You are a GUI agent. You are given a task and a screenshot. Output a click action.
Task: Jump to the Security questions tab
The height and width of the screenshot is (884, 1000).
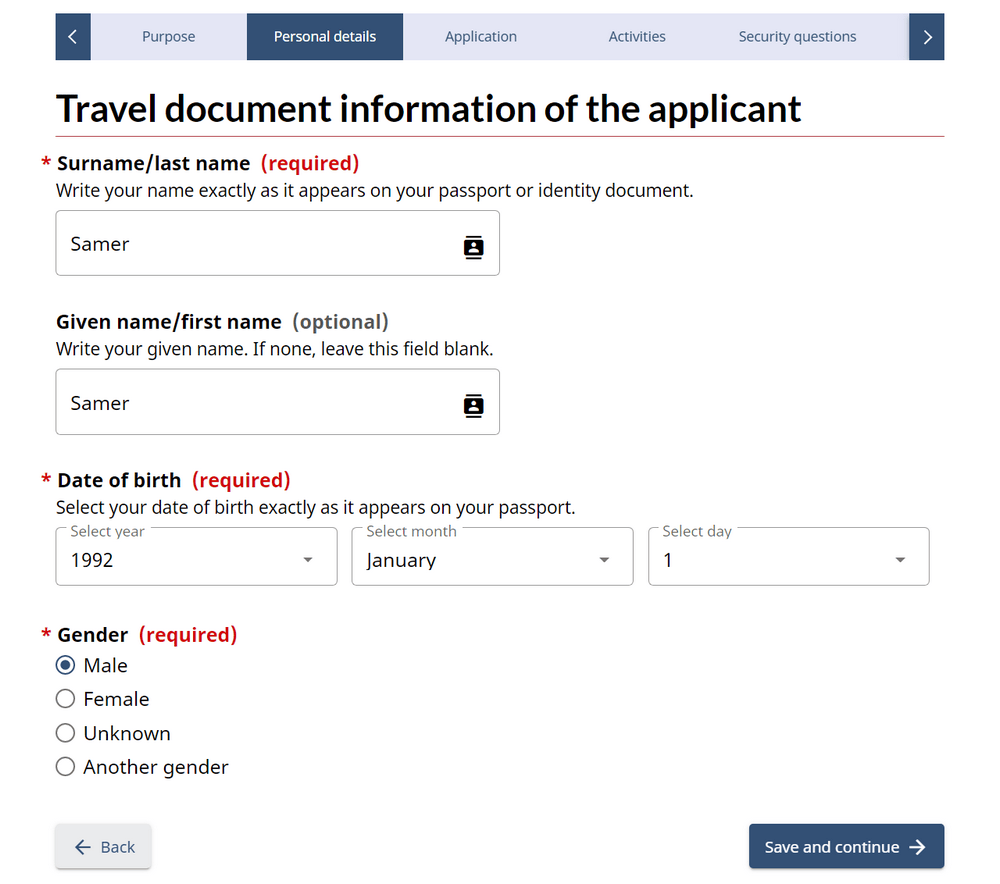tap(797, 37)
